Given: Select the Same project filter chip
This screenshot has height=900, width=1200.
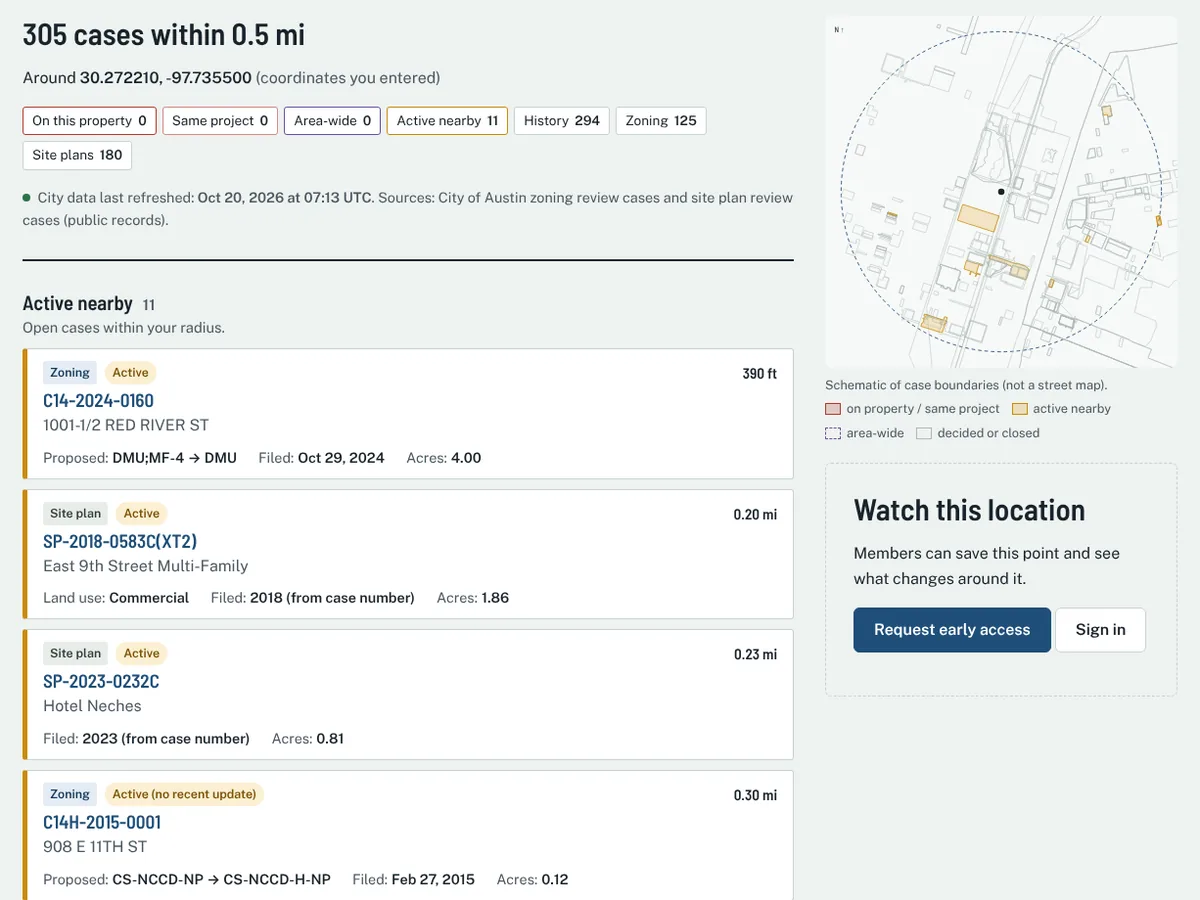Looking at the screenshot, I should click(220, 121).
